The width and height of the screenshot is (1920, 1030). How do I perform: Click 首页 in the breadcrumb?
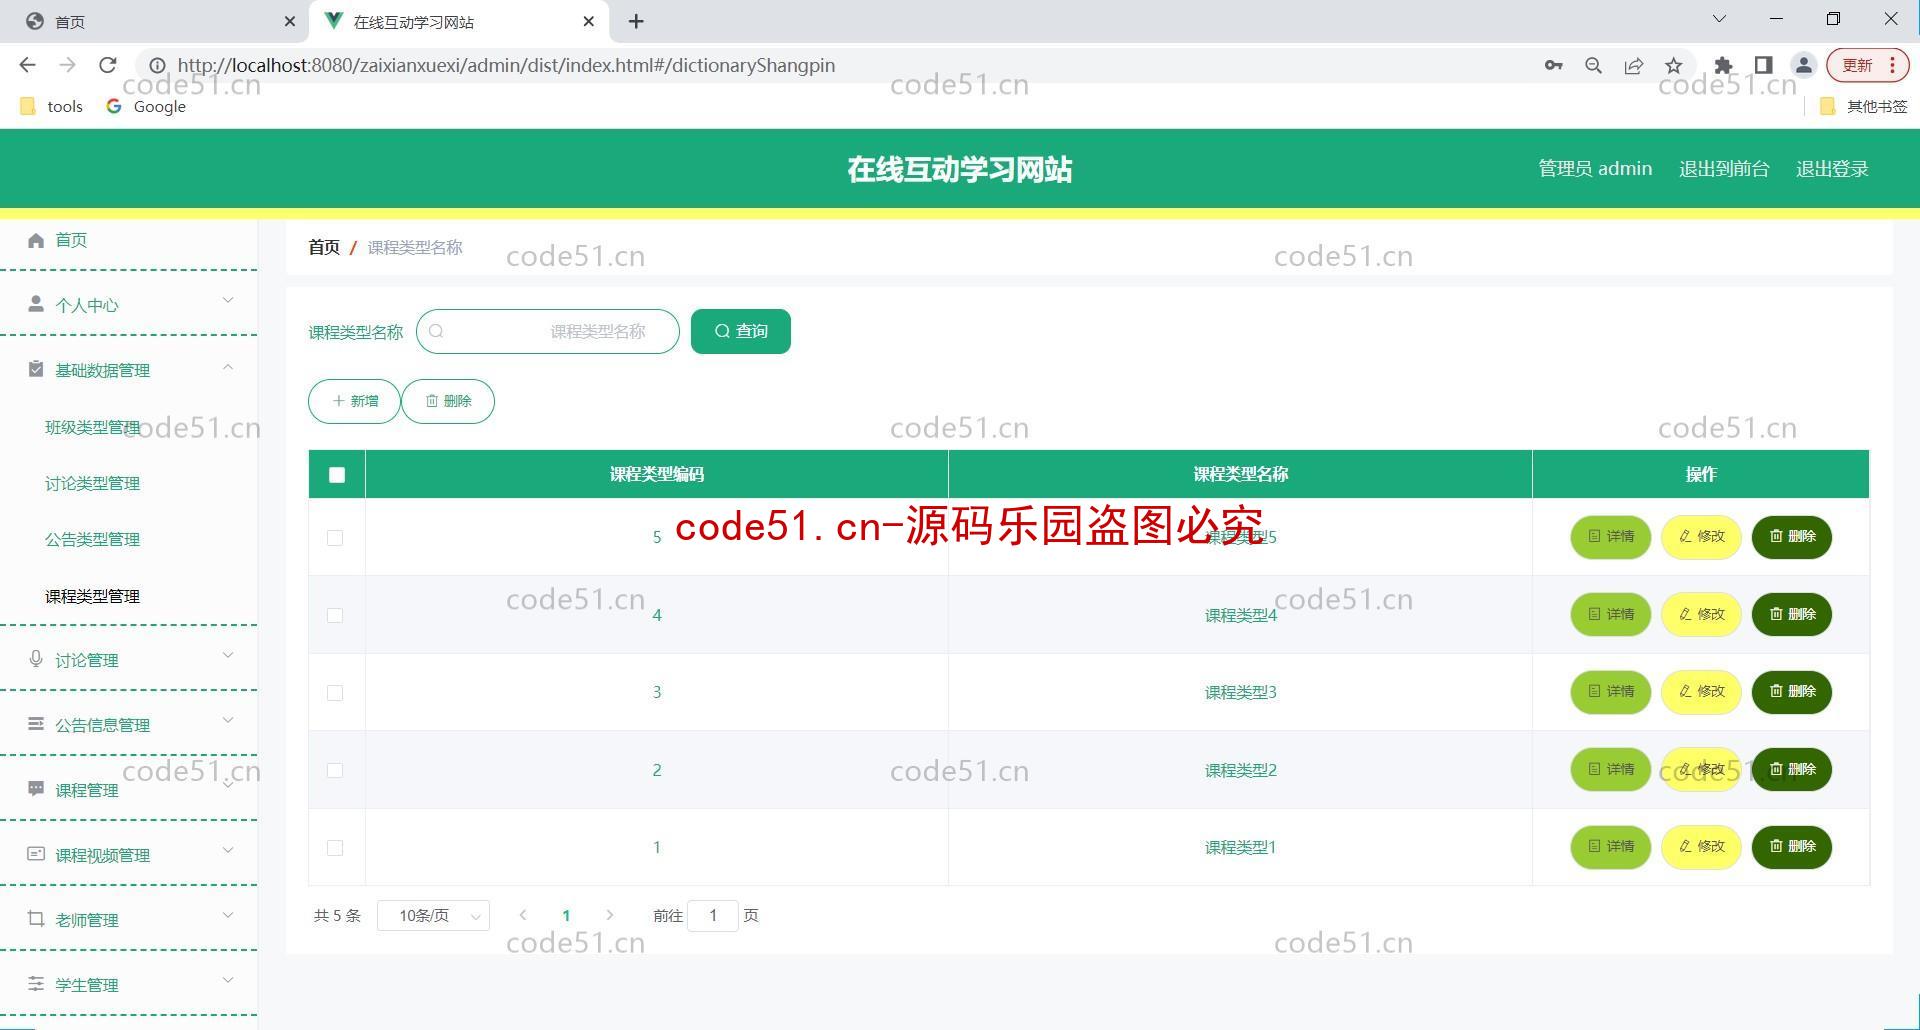[x=324, y=247]
